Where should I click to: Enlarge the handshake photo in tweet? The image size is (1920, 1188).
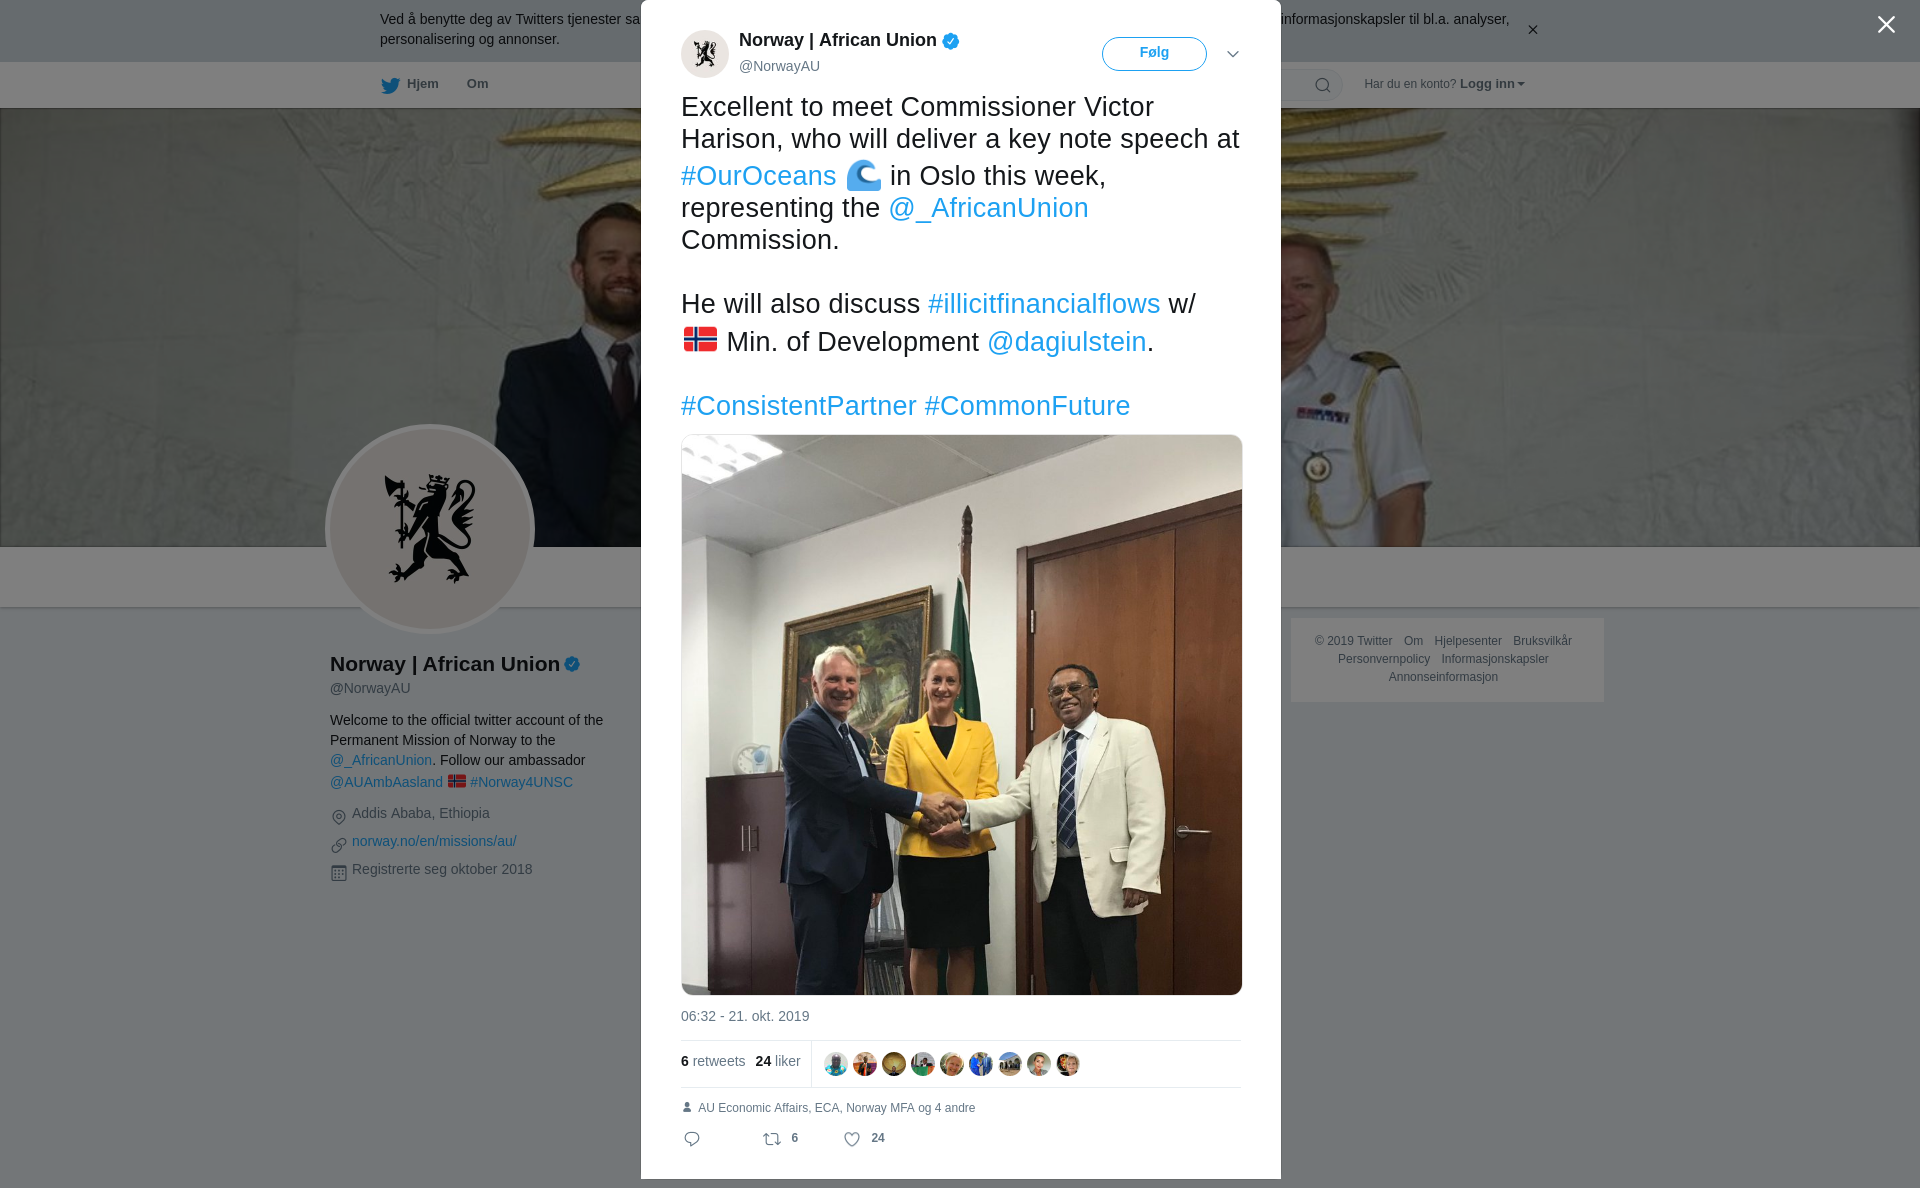click(x=961, y=715)
